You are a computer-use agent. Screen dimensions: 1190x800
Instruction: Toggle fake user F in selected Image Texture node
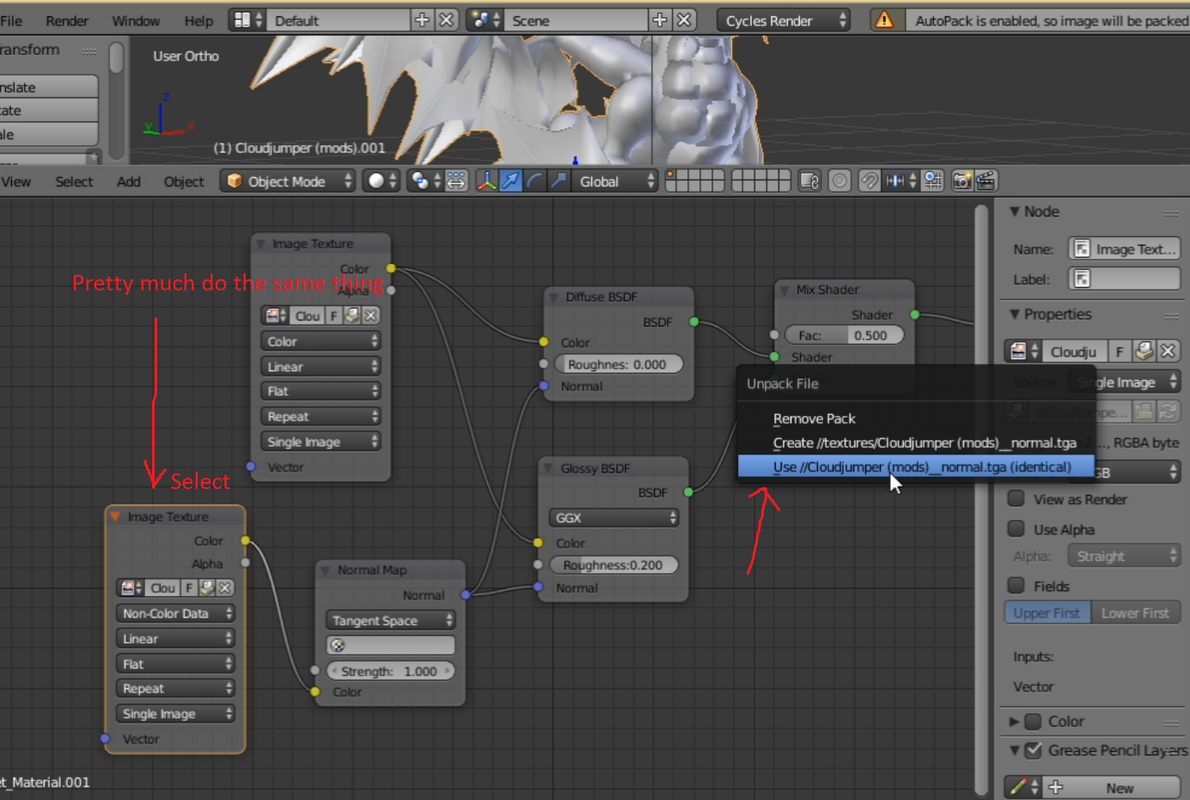[x=189, y=587]
